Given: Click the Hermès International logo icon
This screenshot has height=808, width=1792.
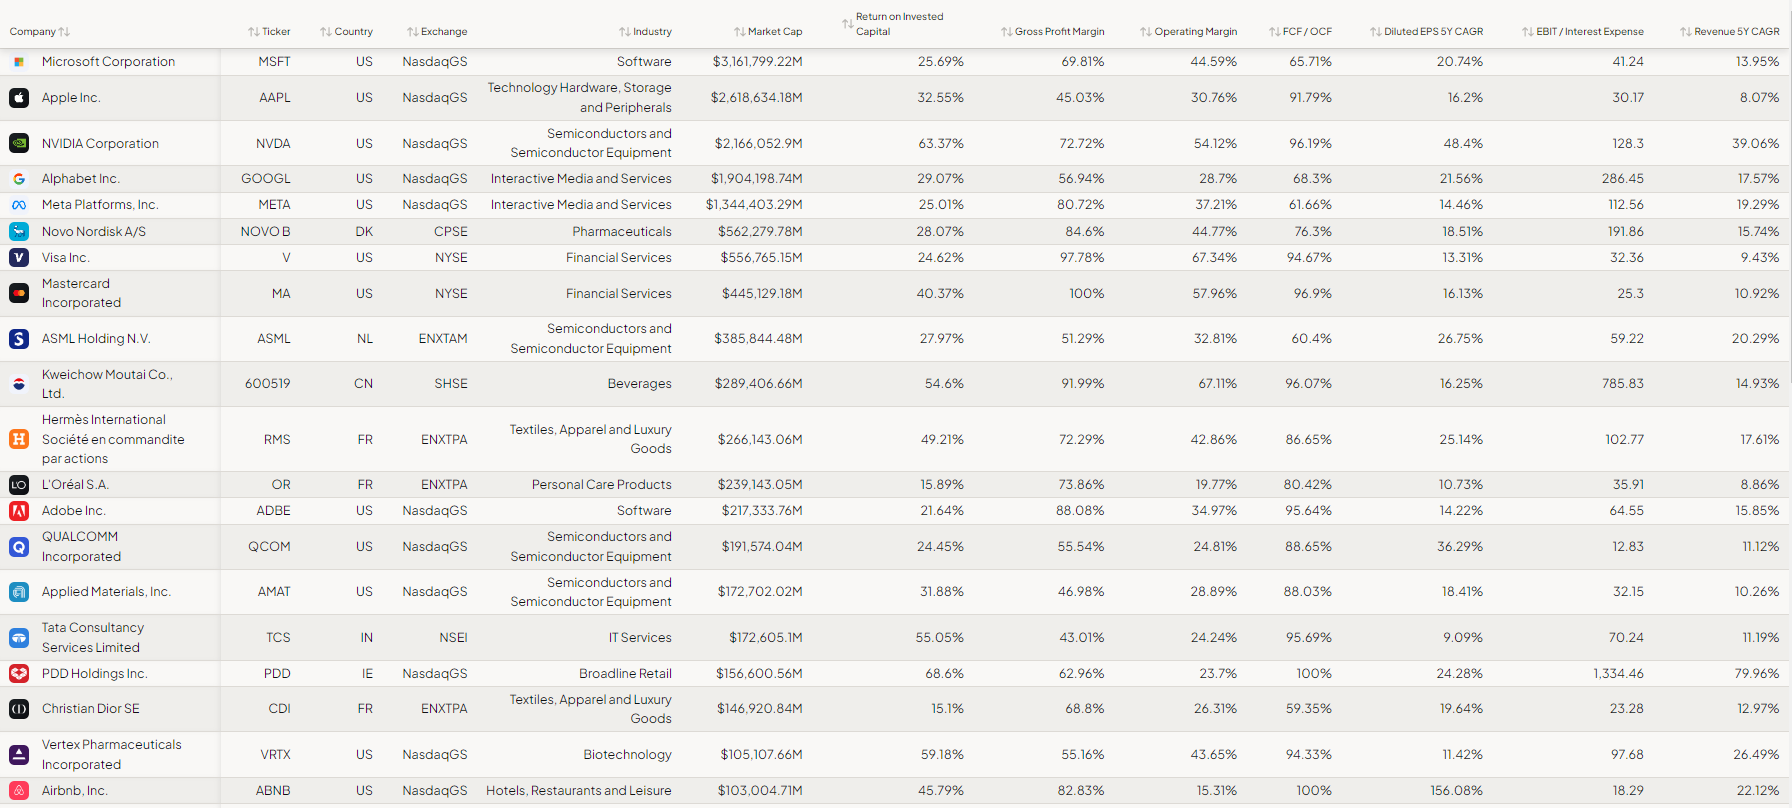Looking at the screenshot, I should click(19, 439).
